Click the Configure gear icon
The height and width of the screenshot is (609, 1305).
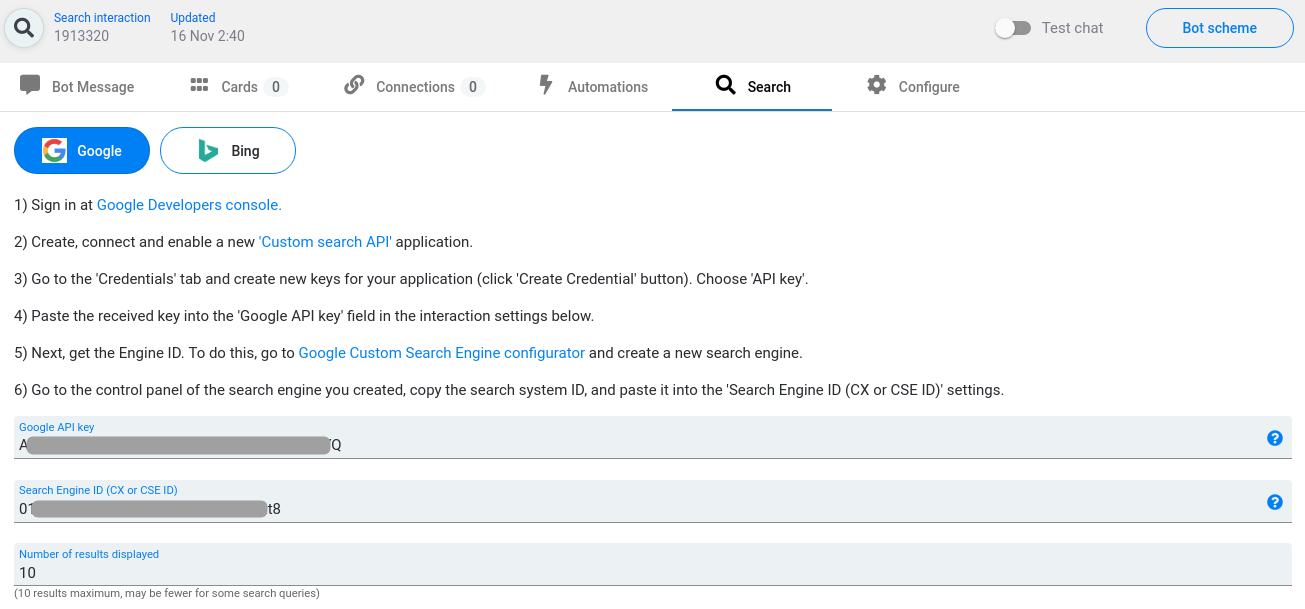877,85
